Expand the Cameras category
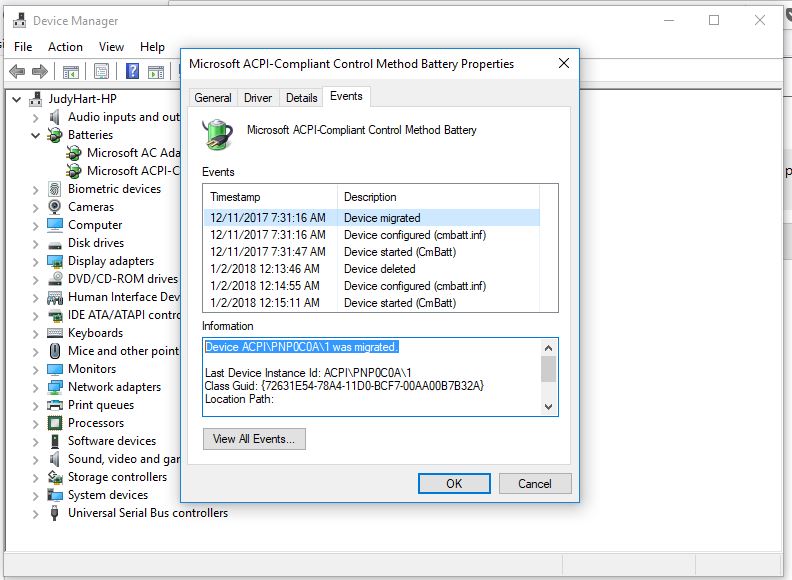The height and width of the screenshot is (580, 792). coord(35,207)
